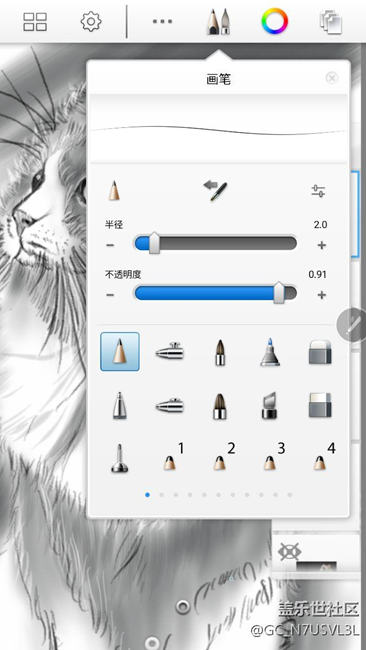Open the gallery grid view

35,22
